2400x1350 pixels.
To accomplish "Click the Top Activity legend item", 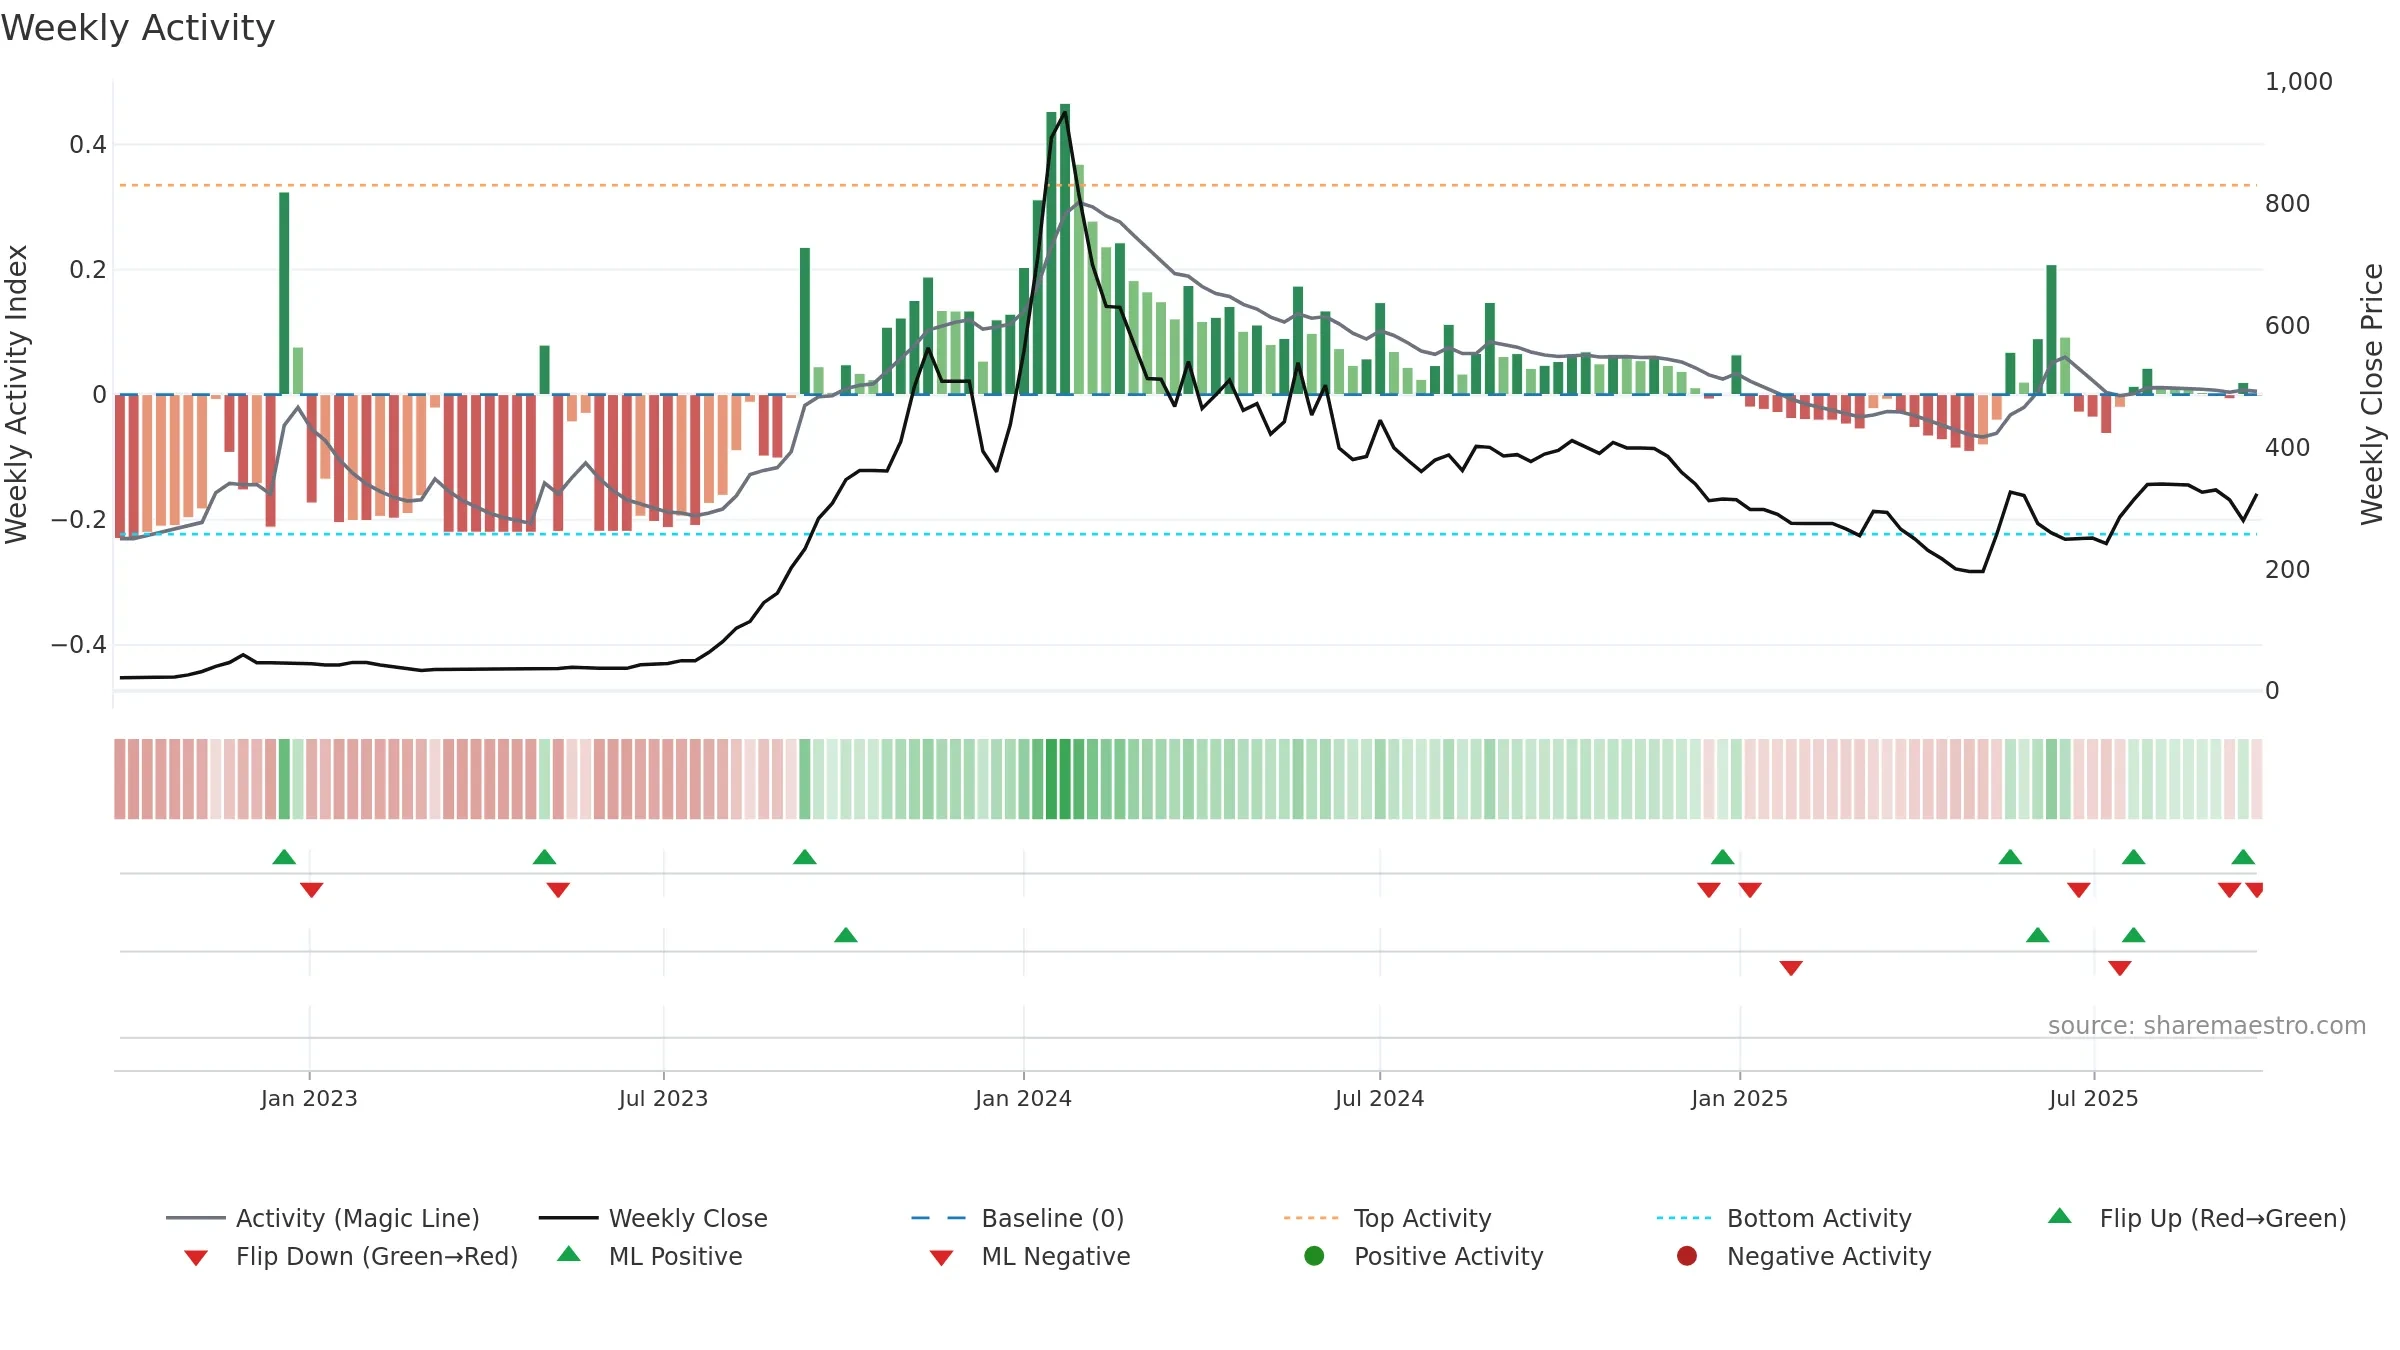I will (1387, 1218).
